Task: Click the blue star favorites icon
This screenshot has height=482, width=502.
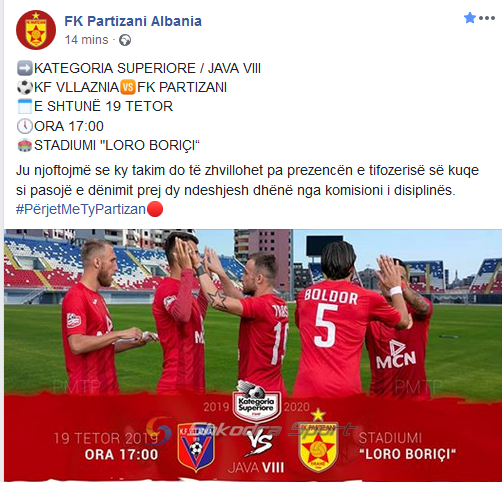Action: tap(470, 18)
